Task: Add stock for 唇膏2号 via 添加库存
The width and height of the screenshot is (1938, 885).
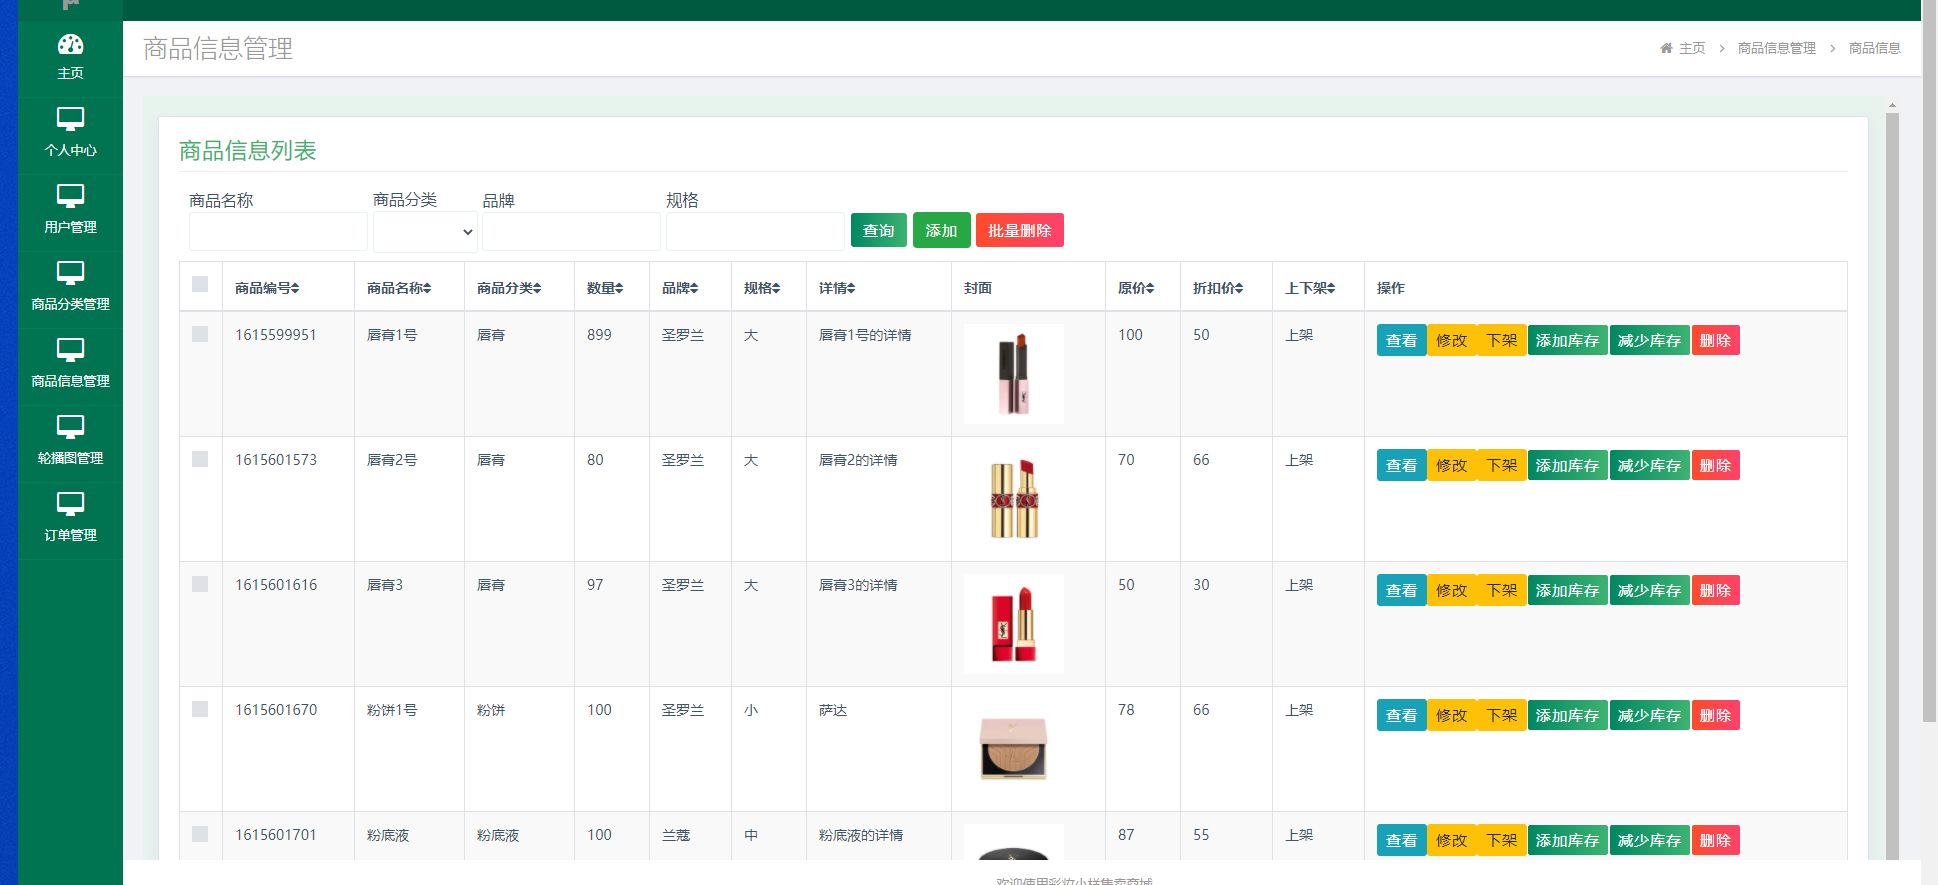Action: [1568, 465]
